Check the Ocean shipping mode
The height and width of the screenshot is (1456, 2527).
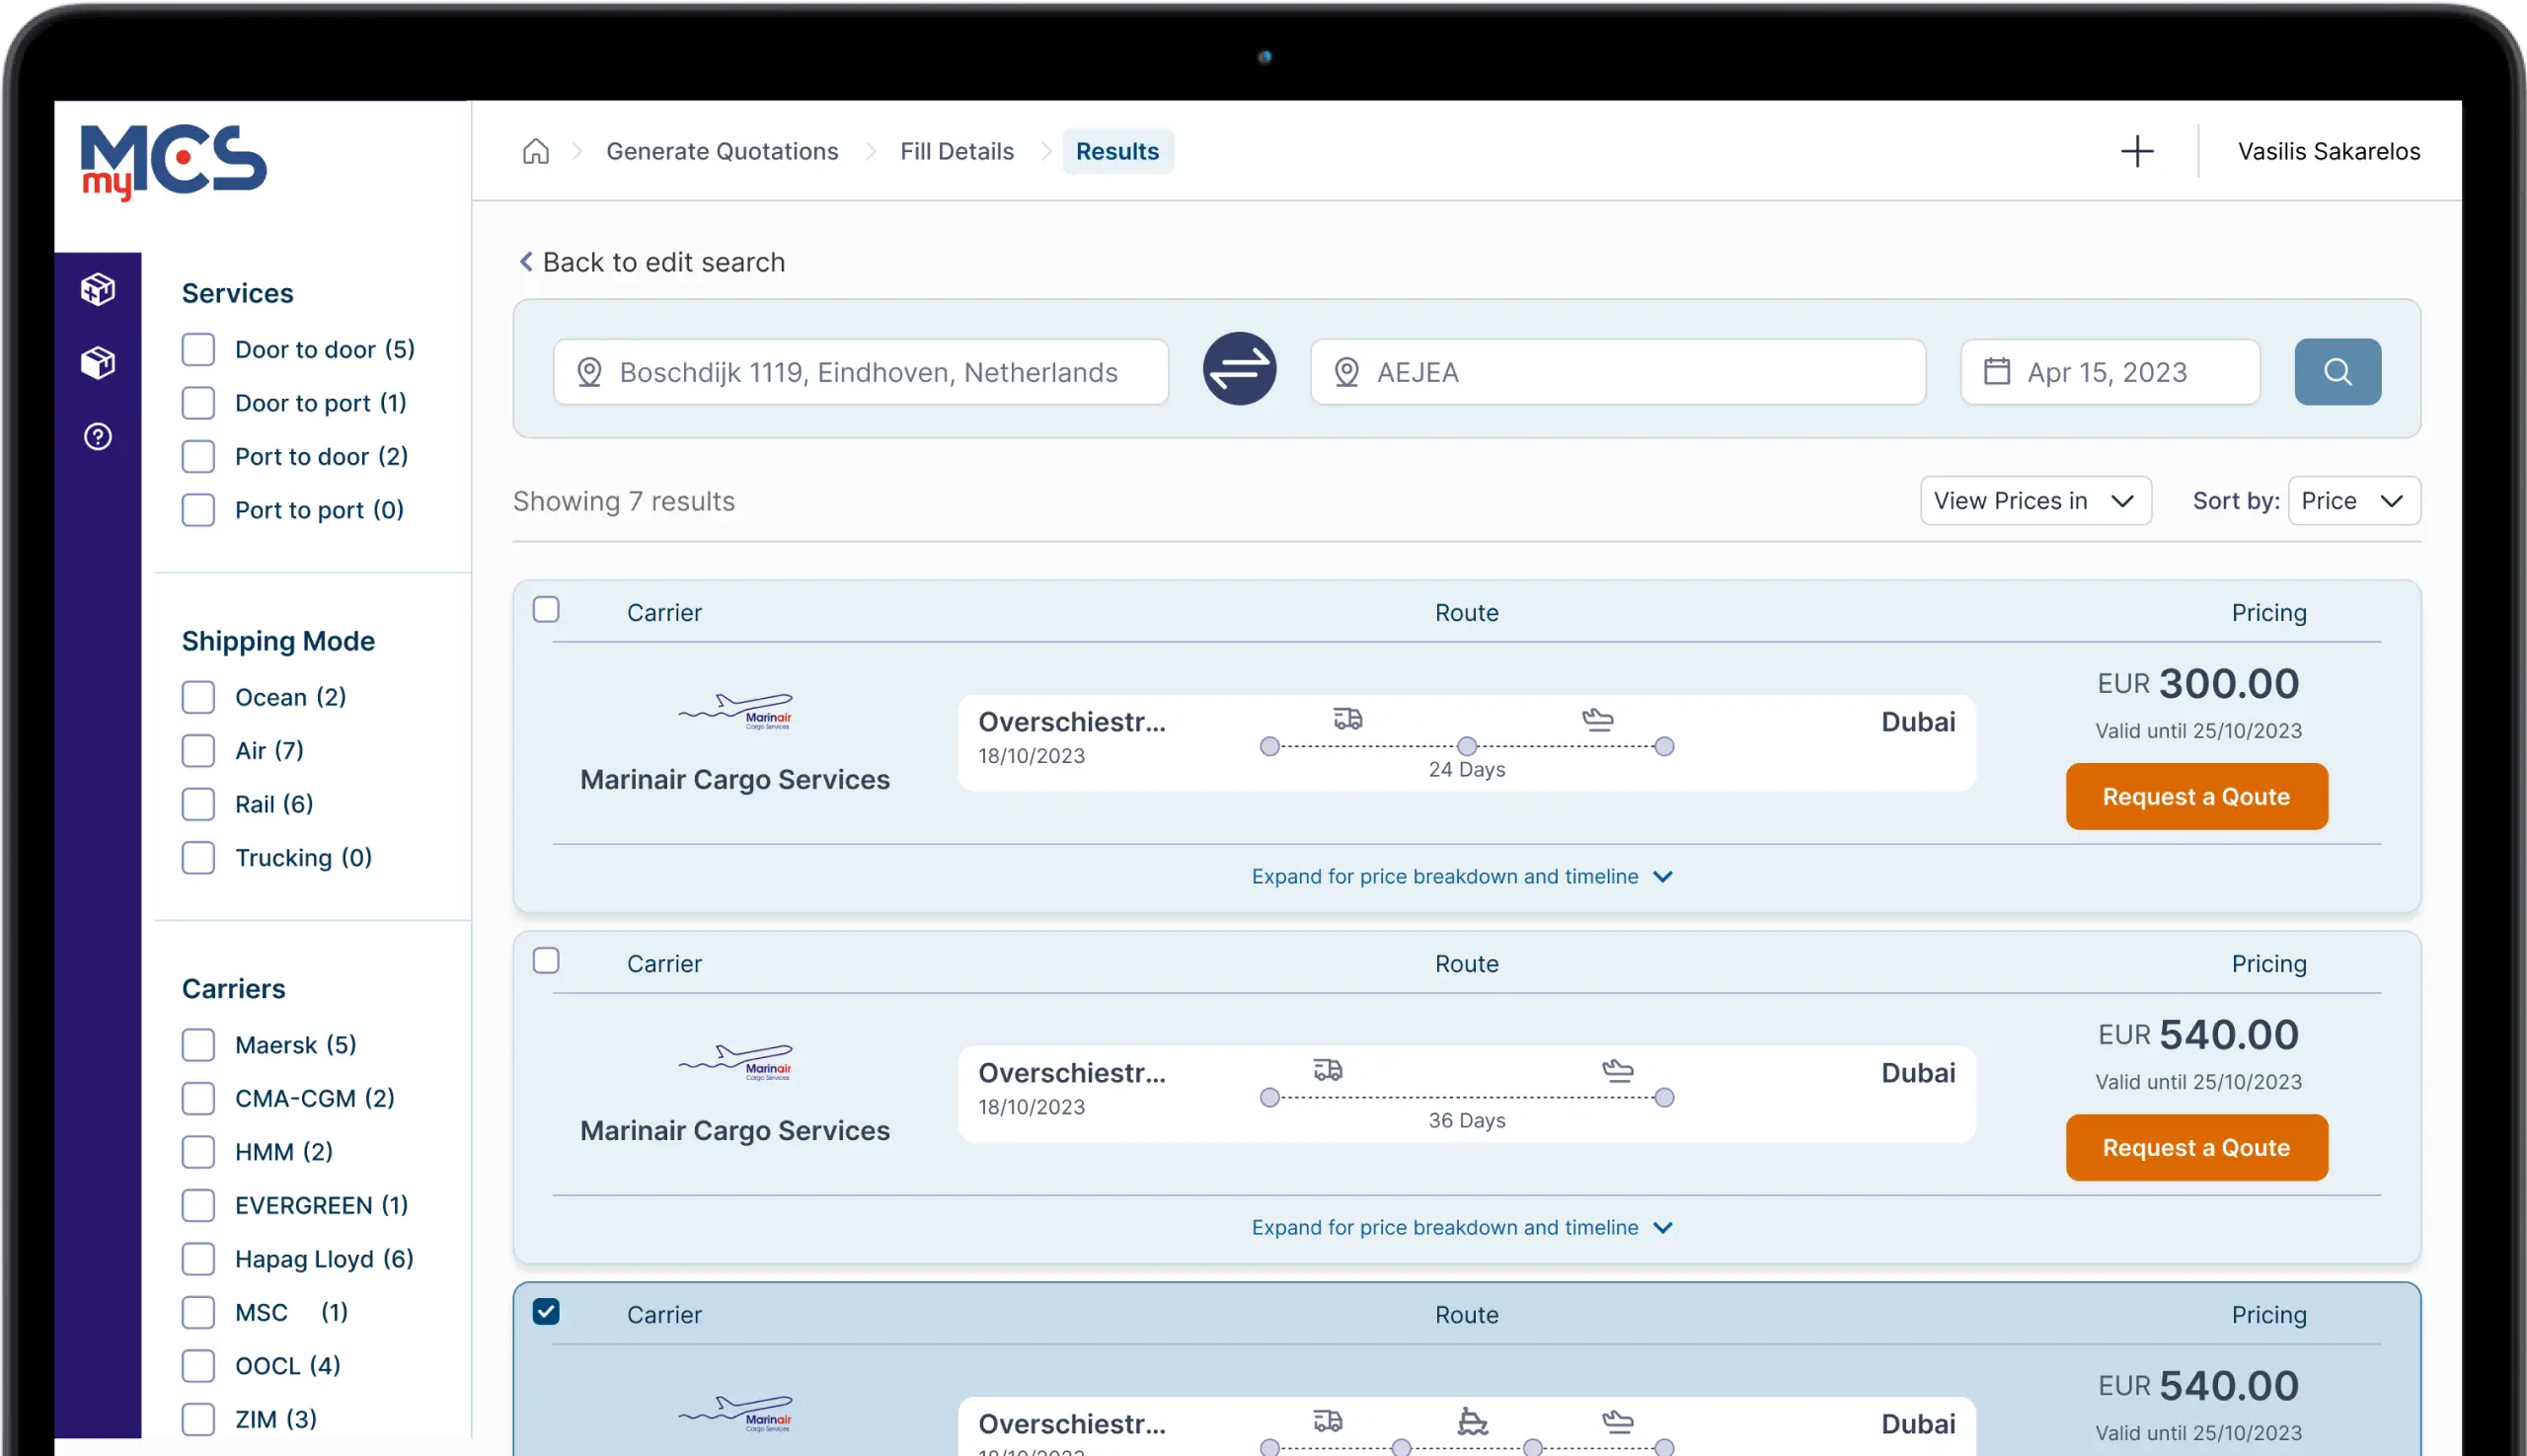pyautogui.click(x=198, y=697)
